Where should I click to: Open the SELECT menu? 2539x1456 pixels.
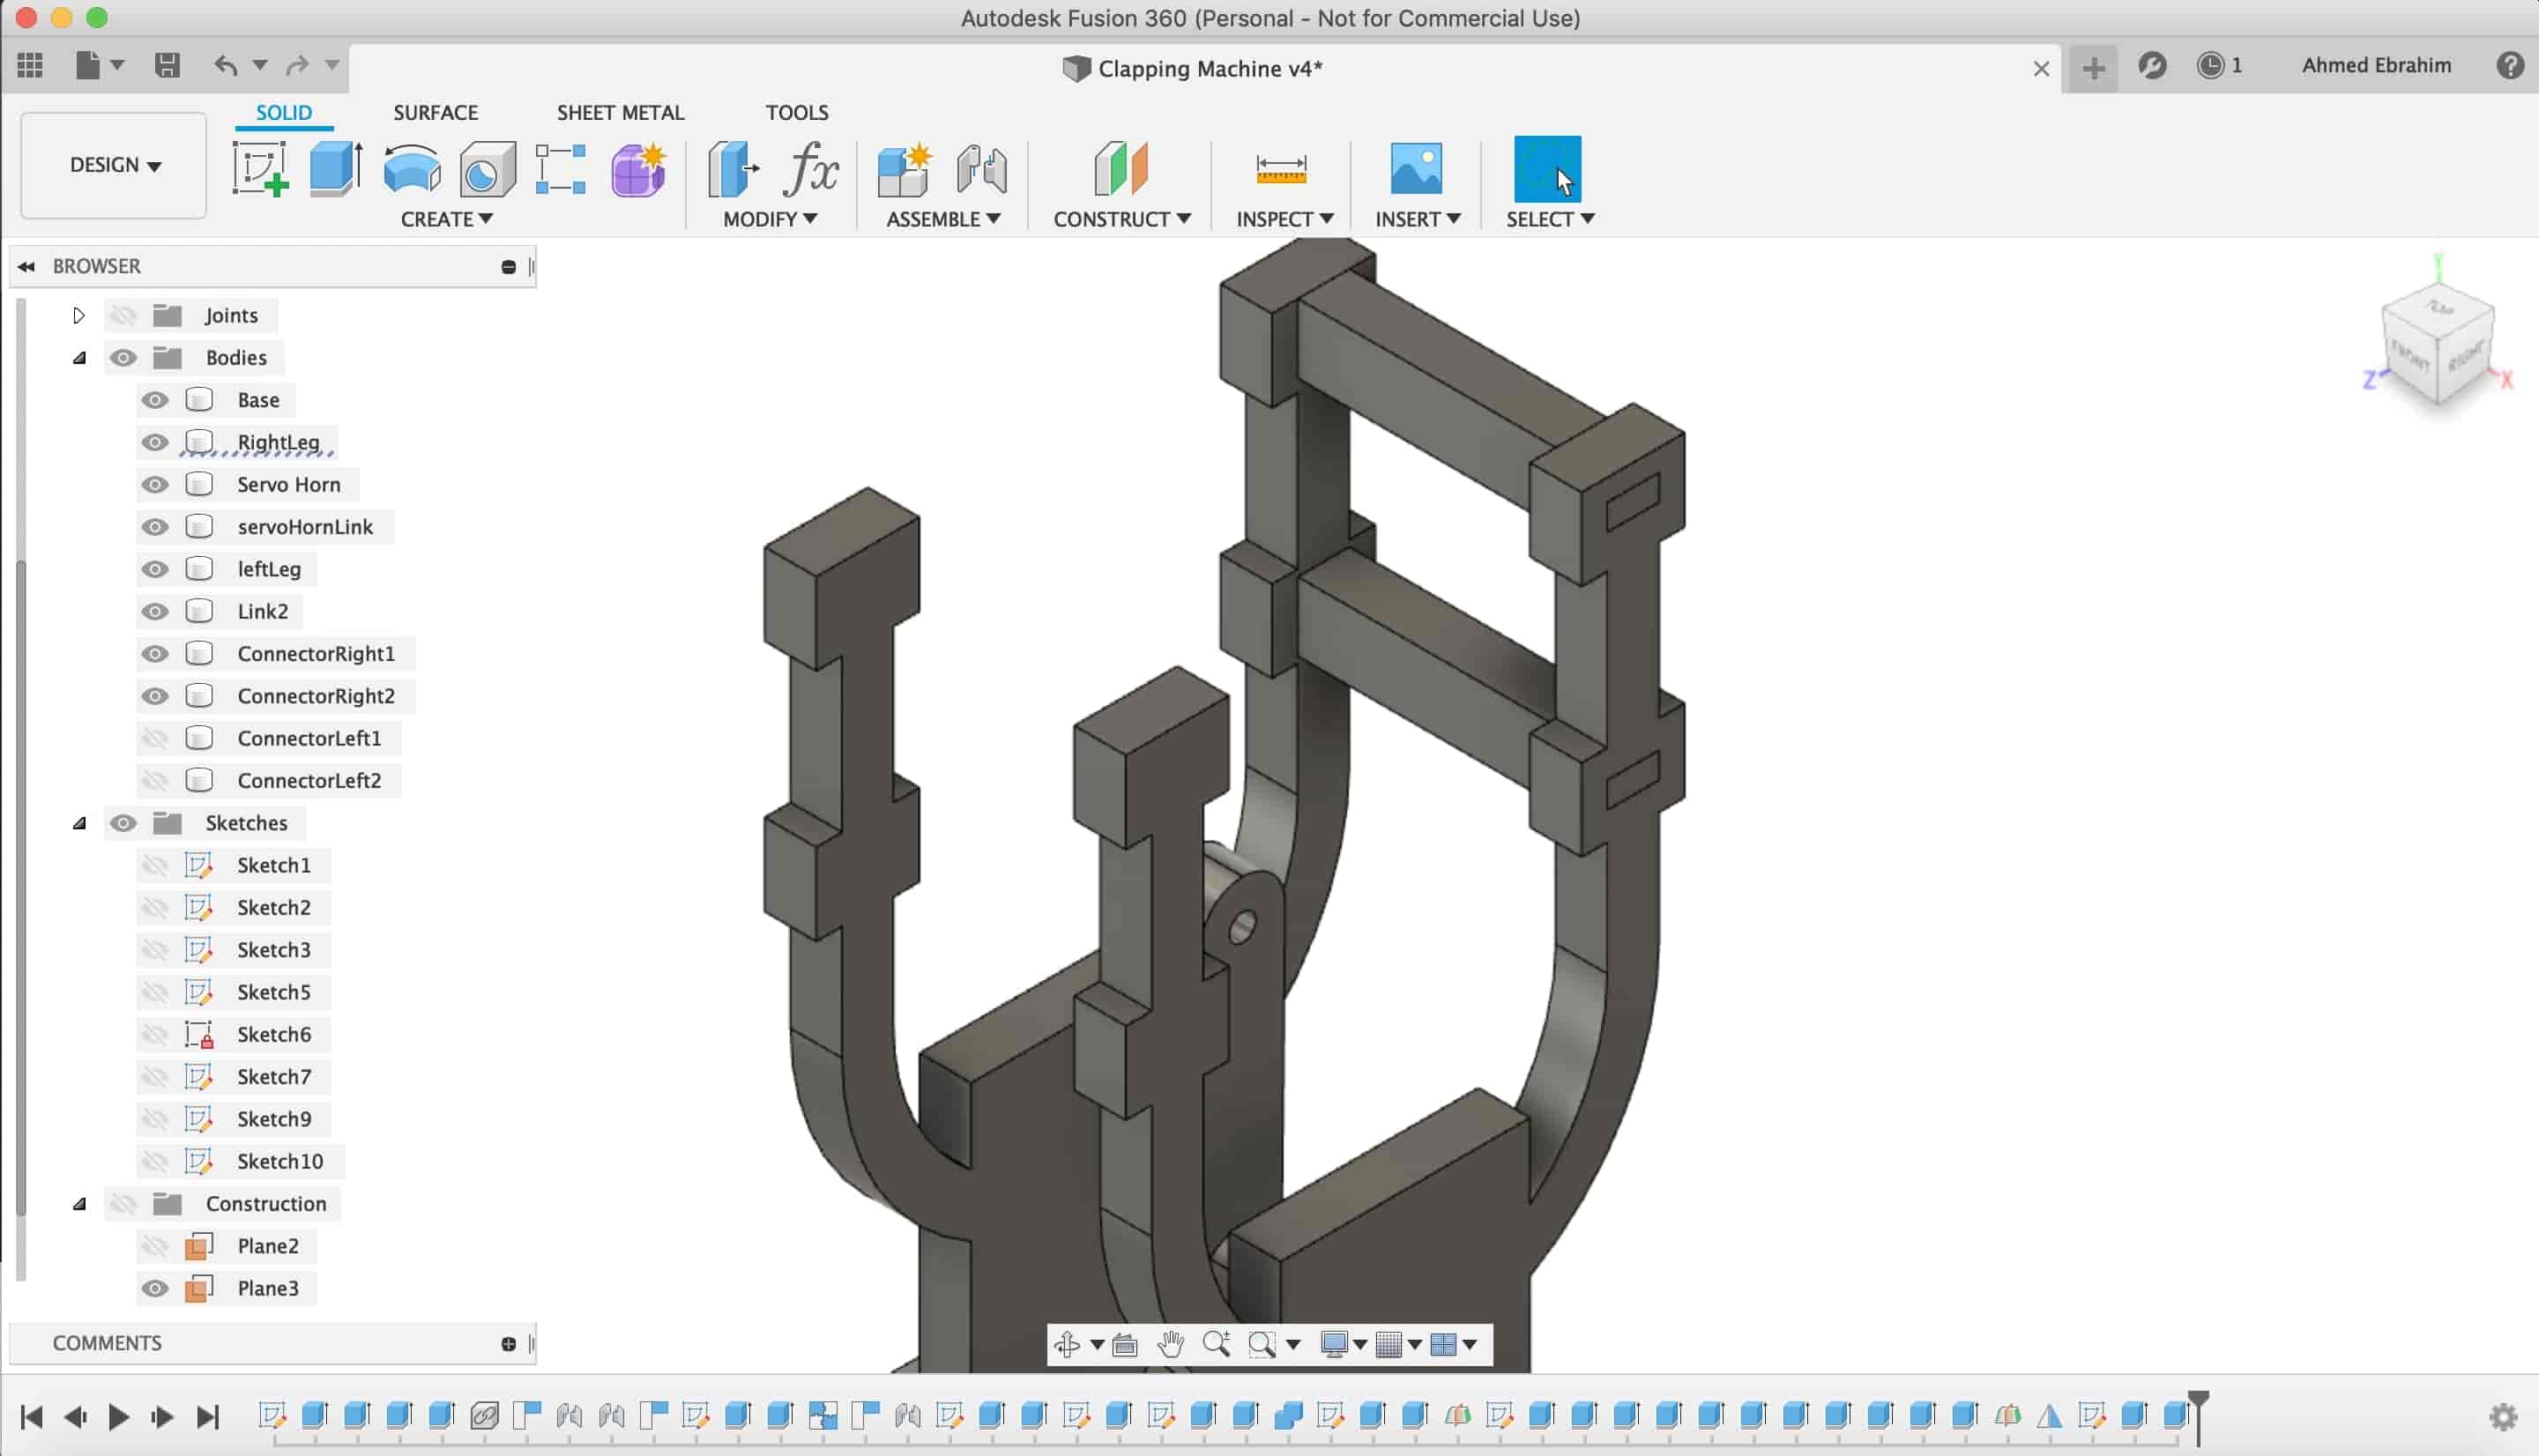pos(1549,219)
